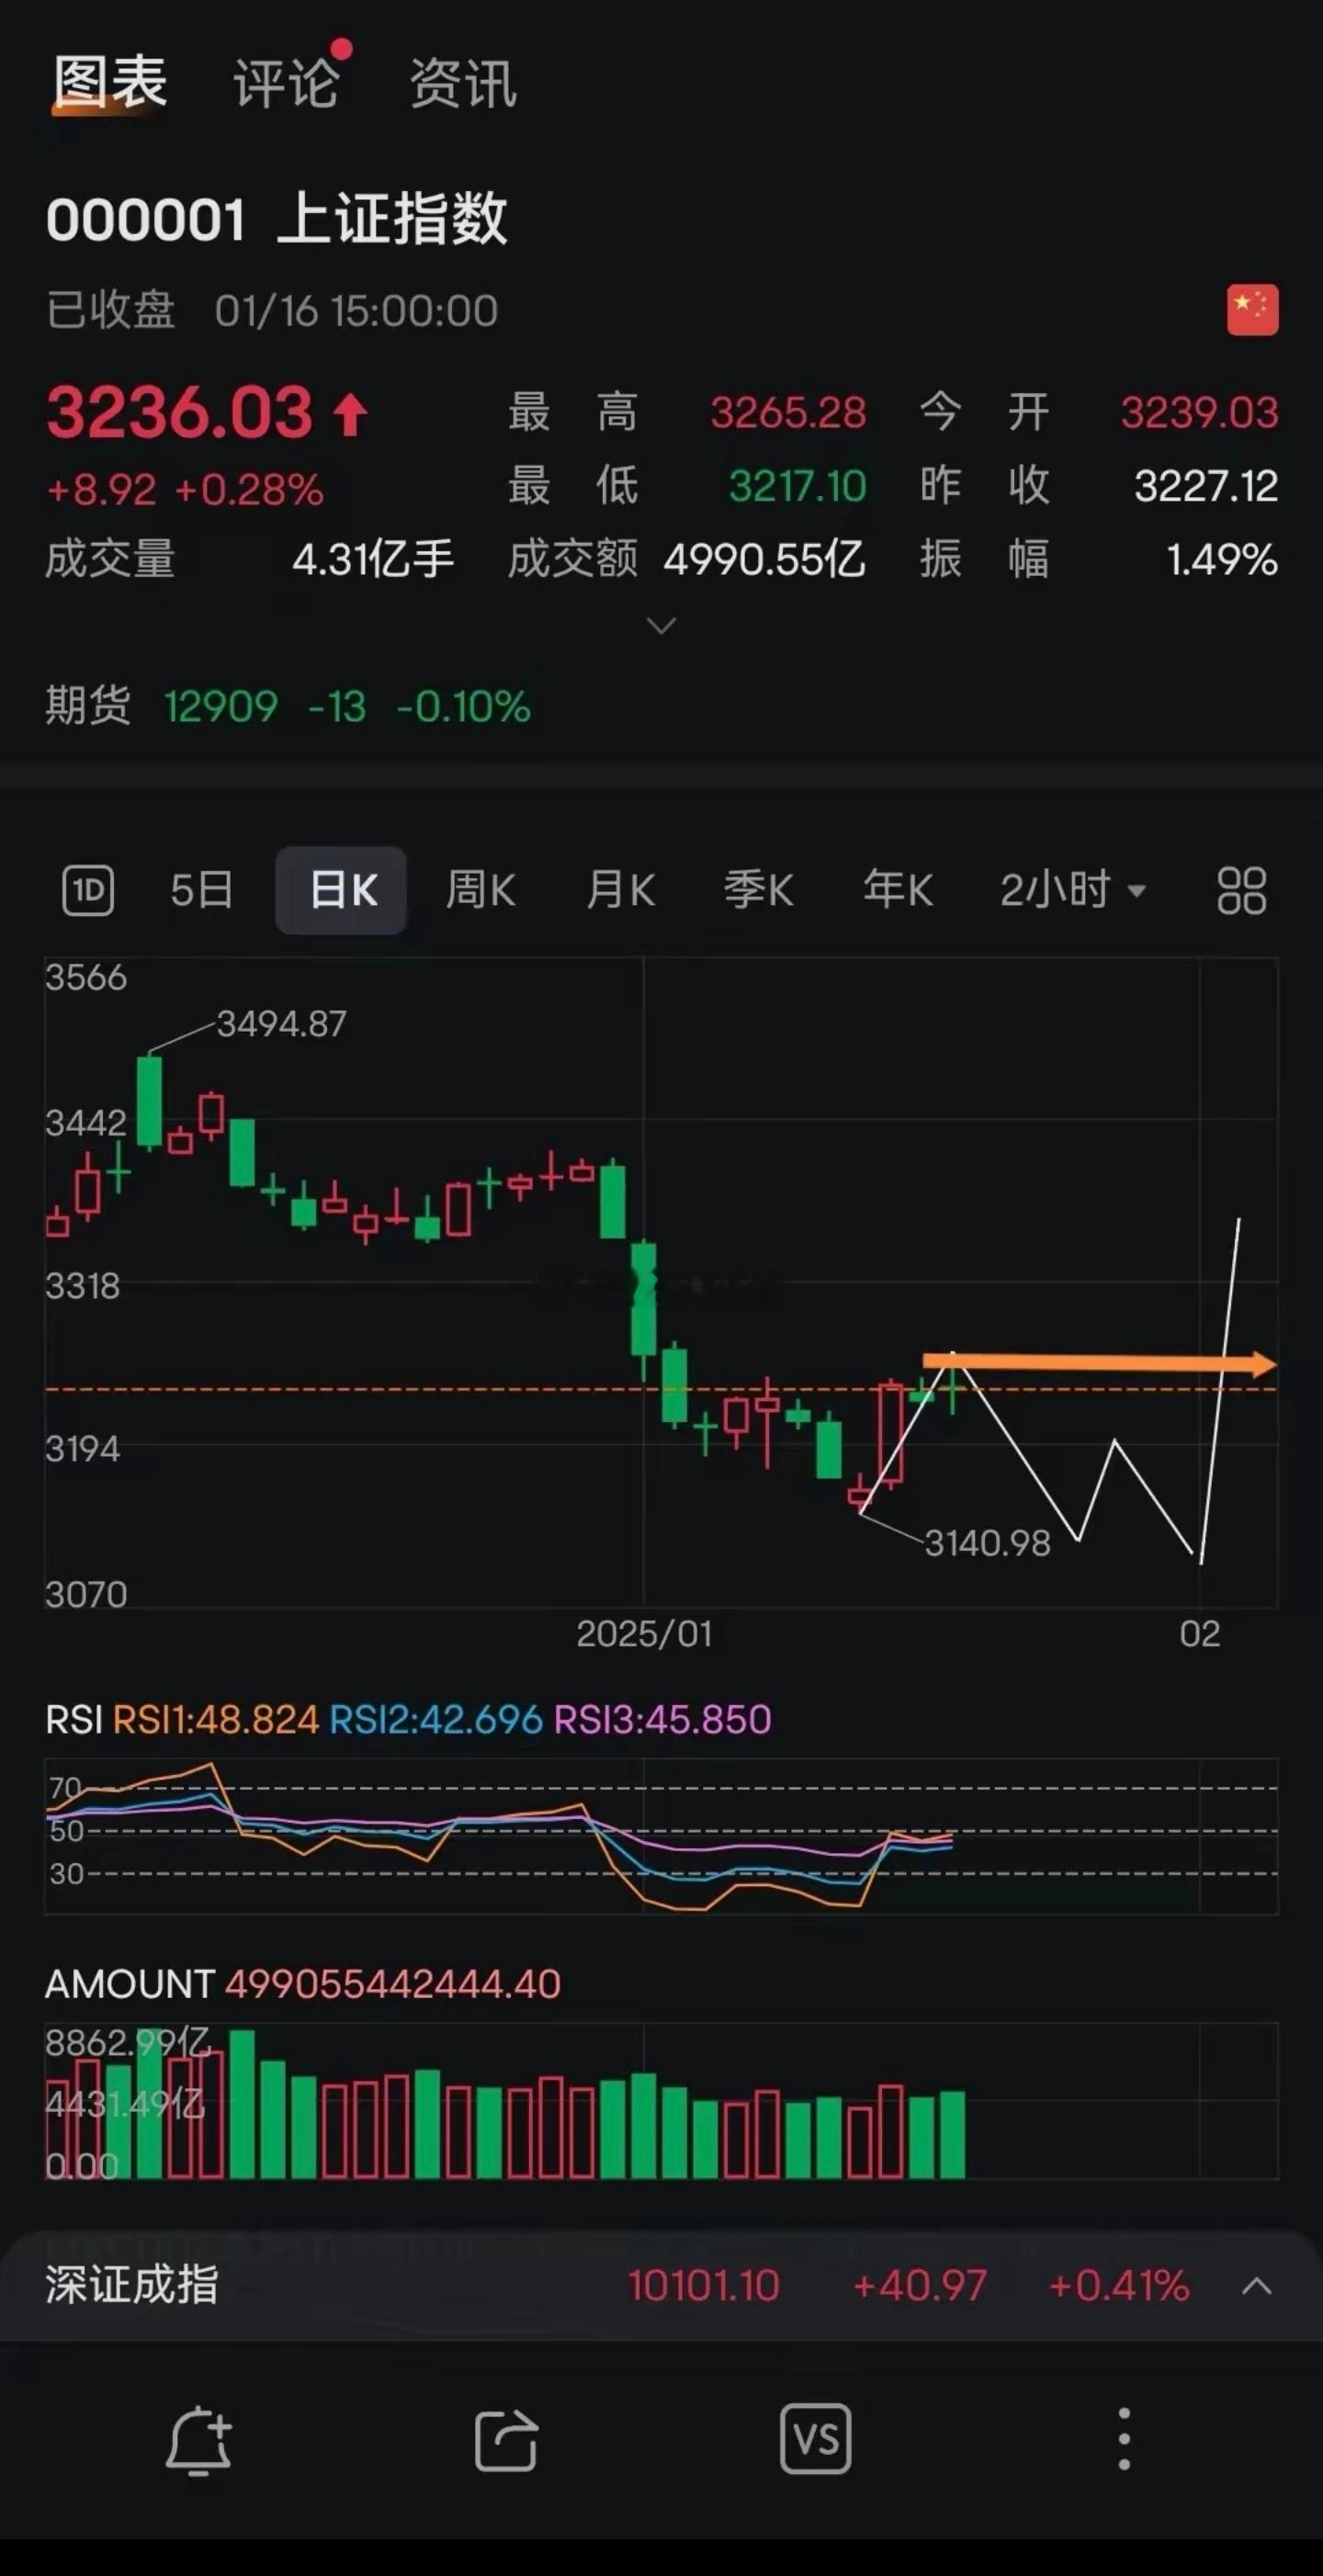Select the 周K chart period

[481, 890]
